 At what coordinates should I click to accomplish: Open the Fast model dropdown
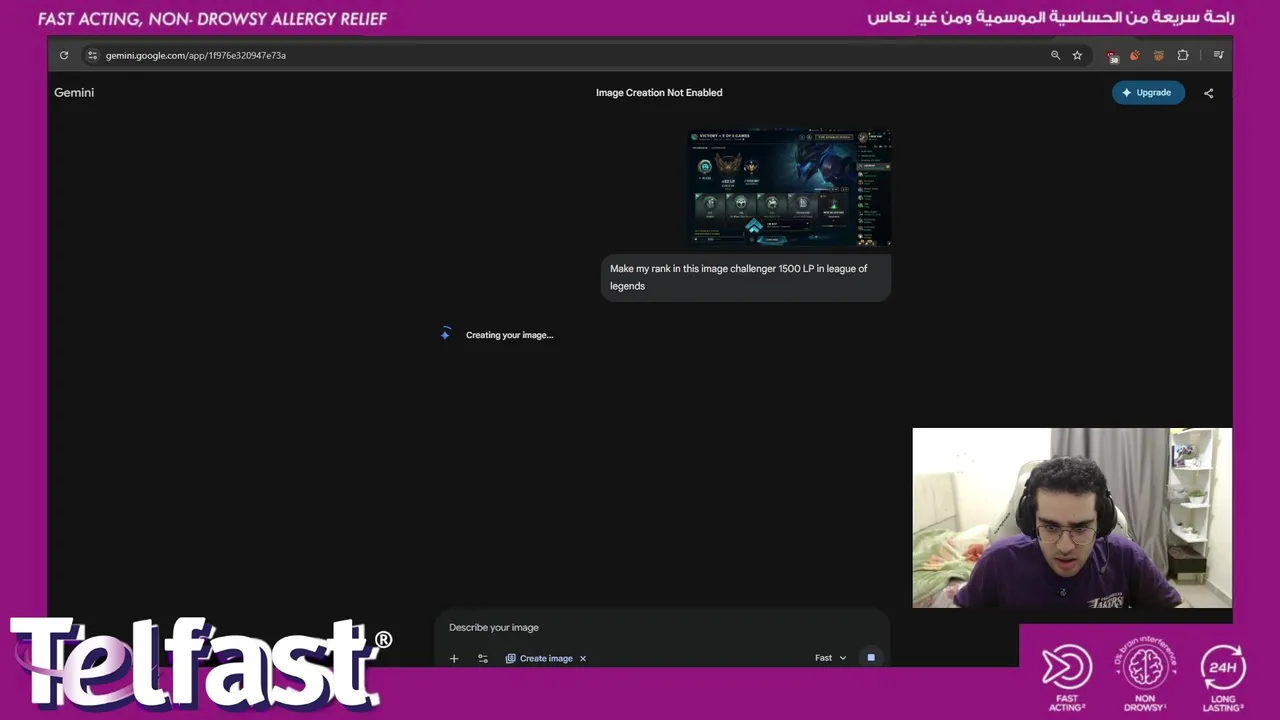coord(830,658)
